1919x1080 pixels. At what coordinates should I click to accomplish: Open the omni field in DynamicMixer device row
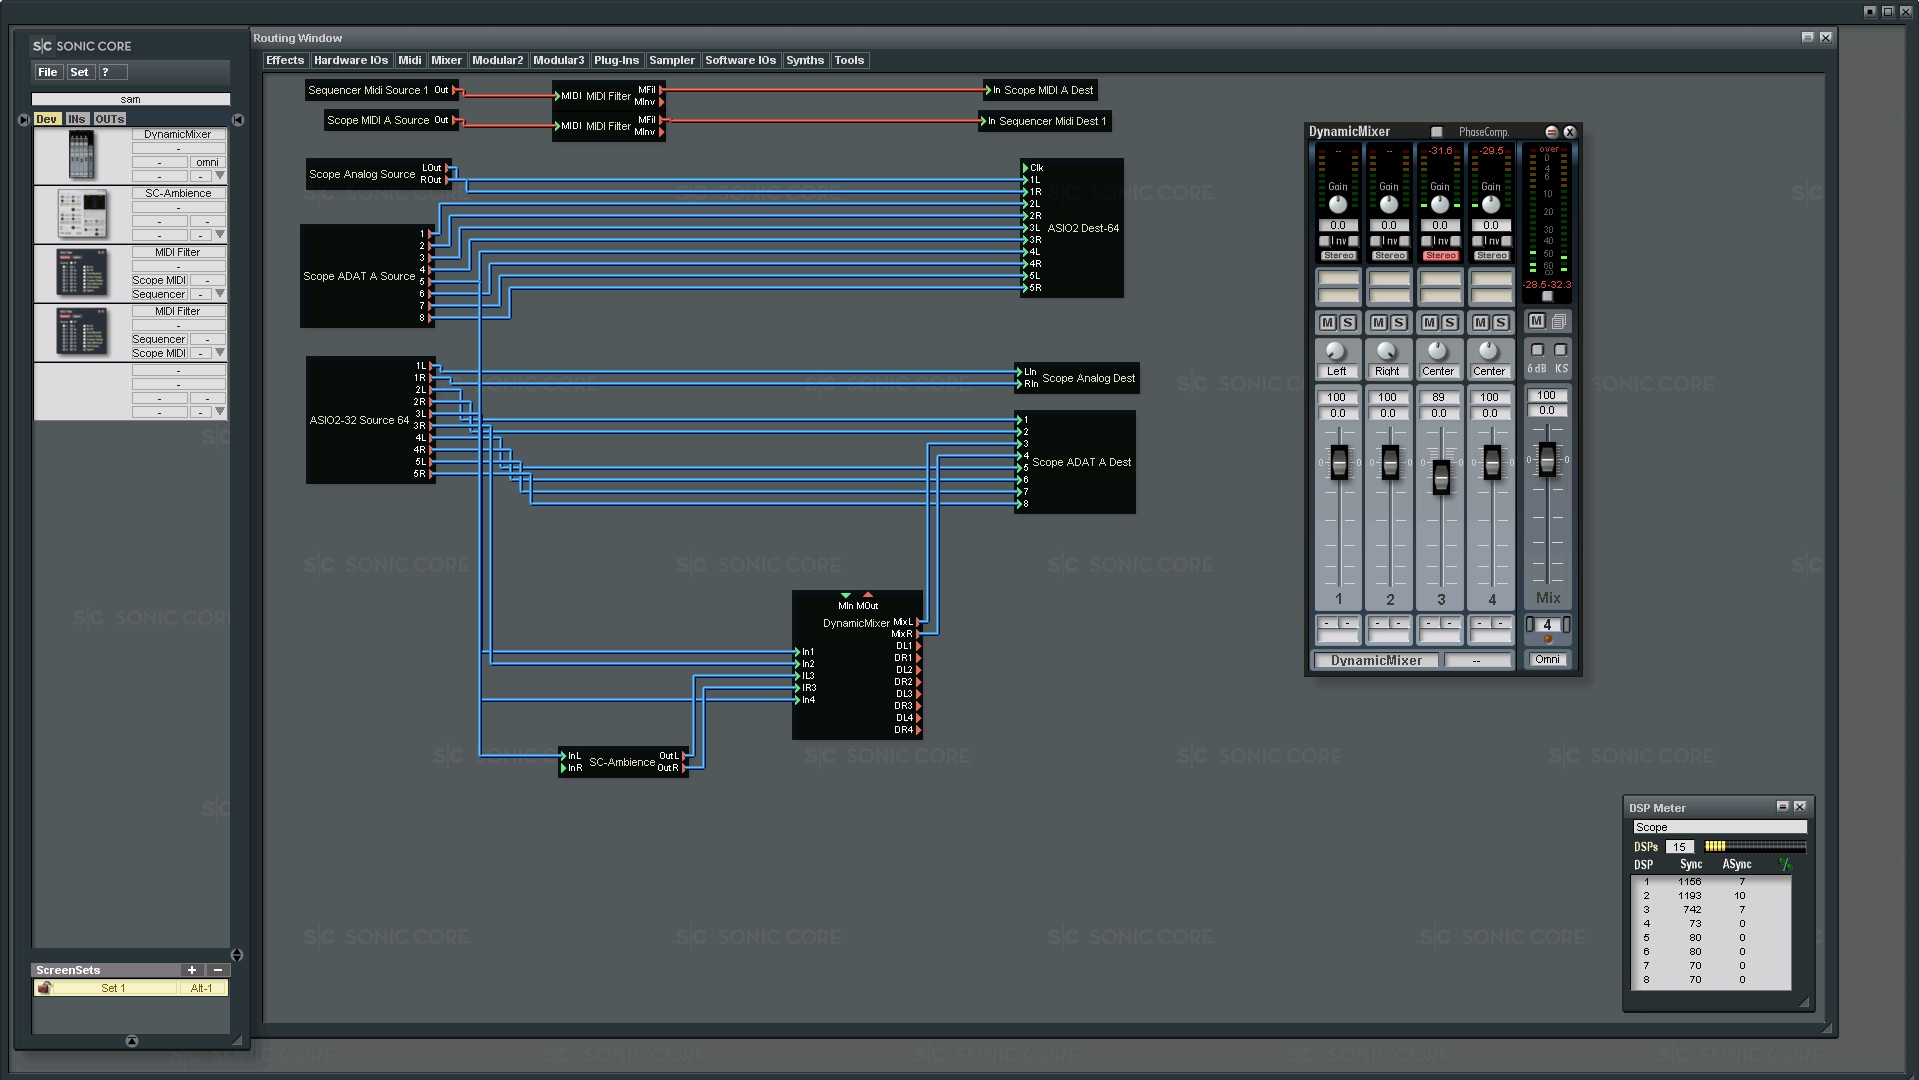click(x=208, y=162)
